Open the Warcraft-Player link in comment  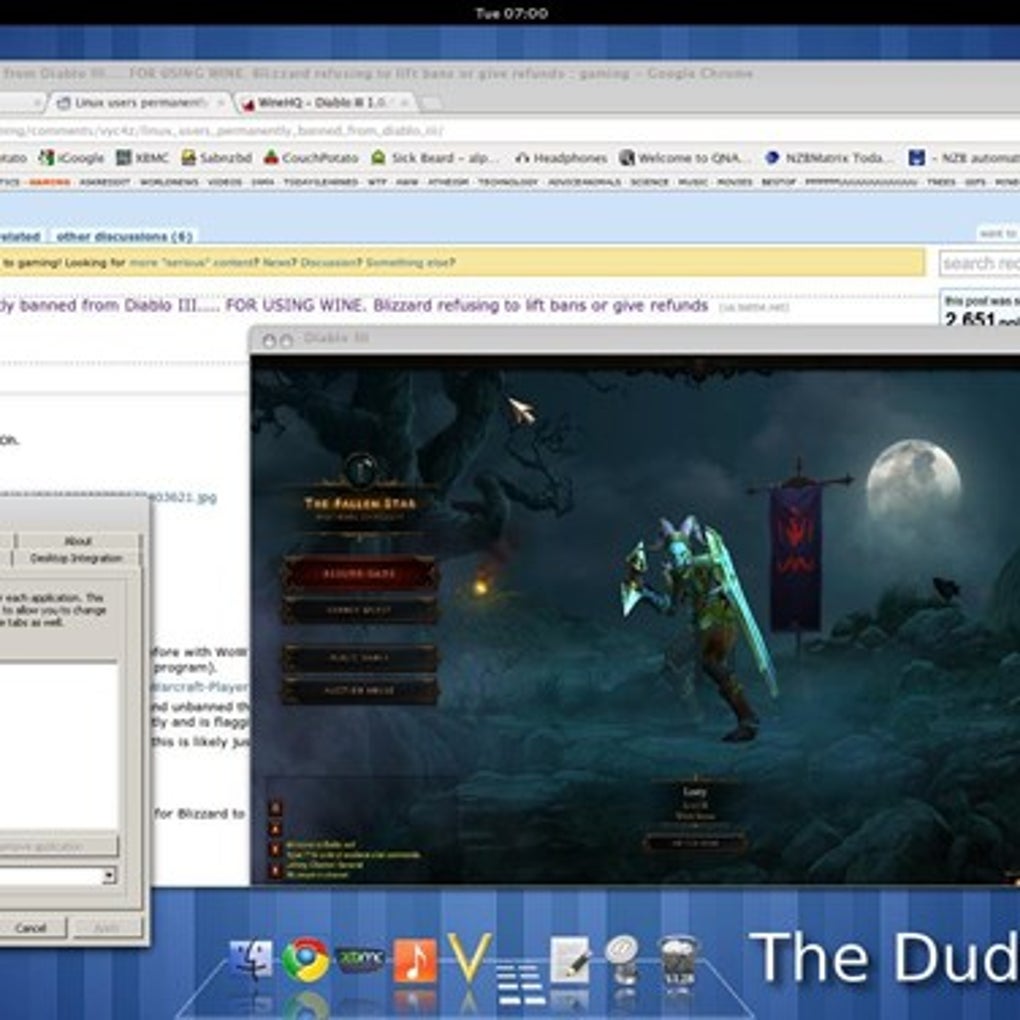click(200, 687)
